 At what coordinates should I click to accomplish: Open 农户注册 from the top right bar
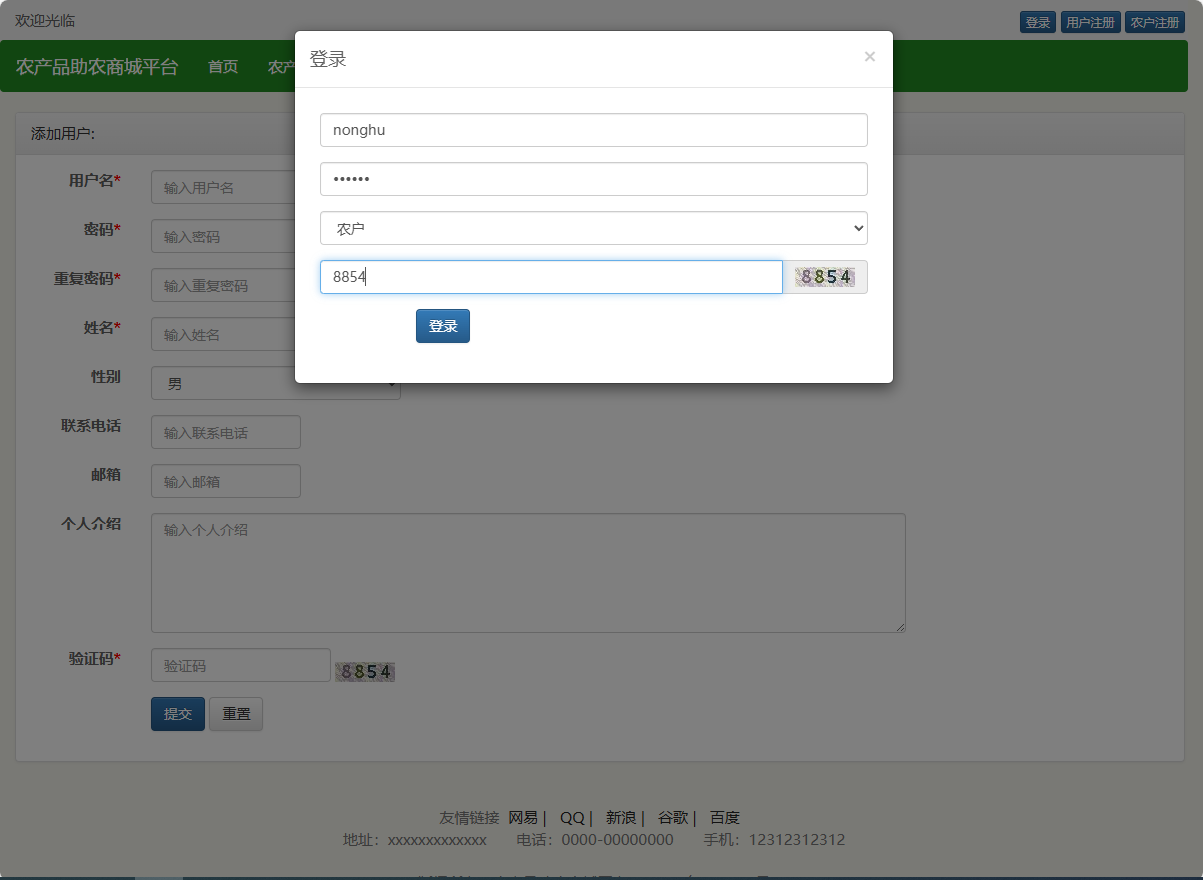1155,21
